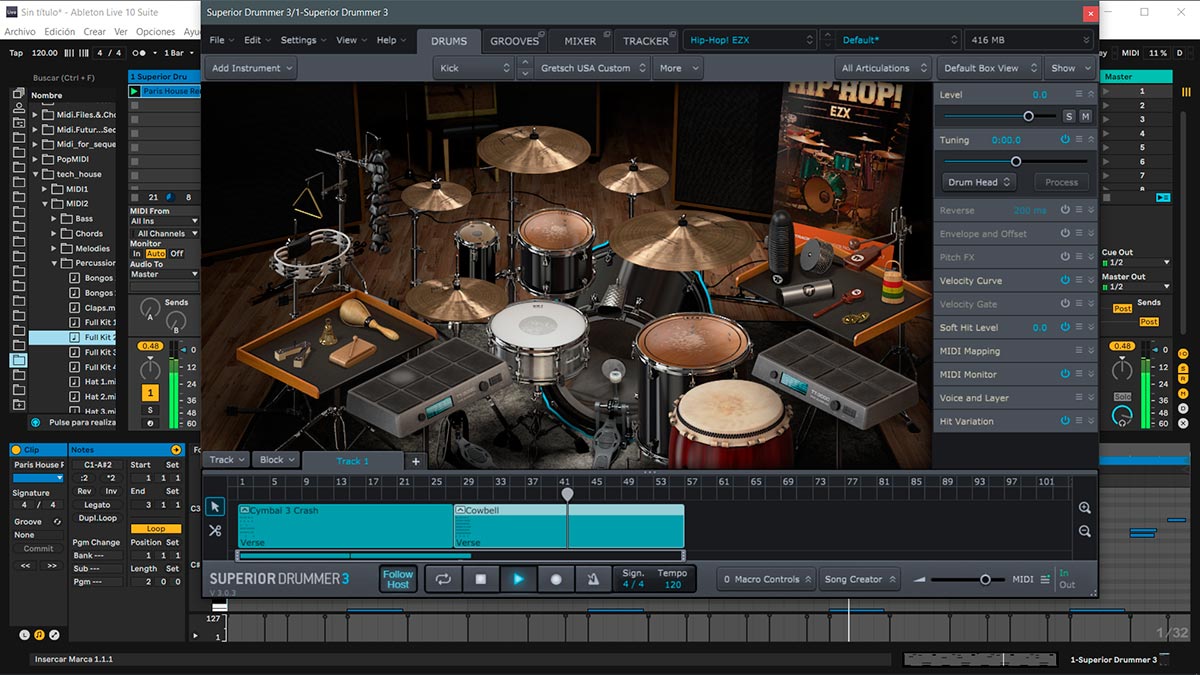Solo the drum with the S button
This screenshot has width=1200, height=675.
click(x=1069, y=117)
